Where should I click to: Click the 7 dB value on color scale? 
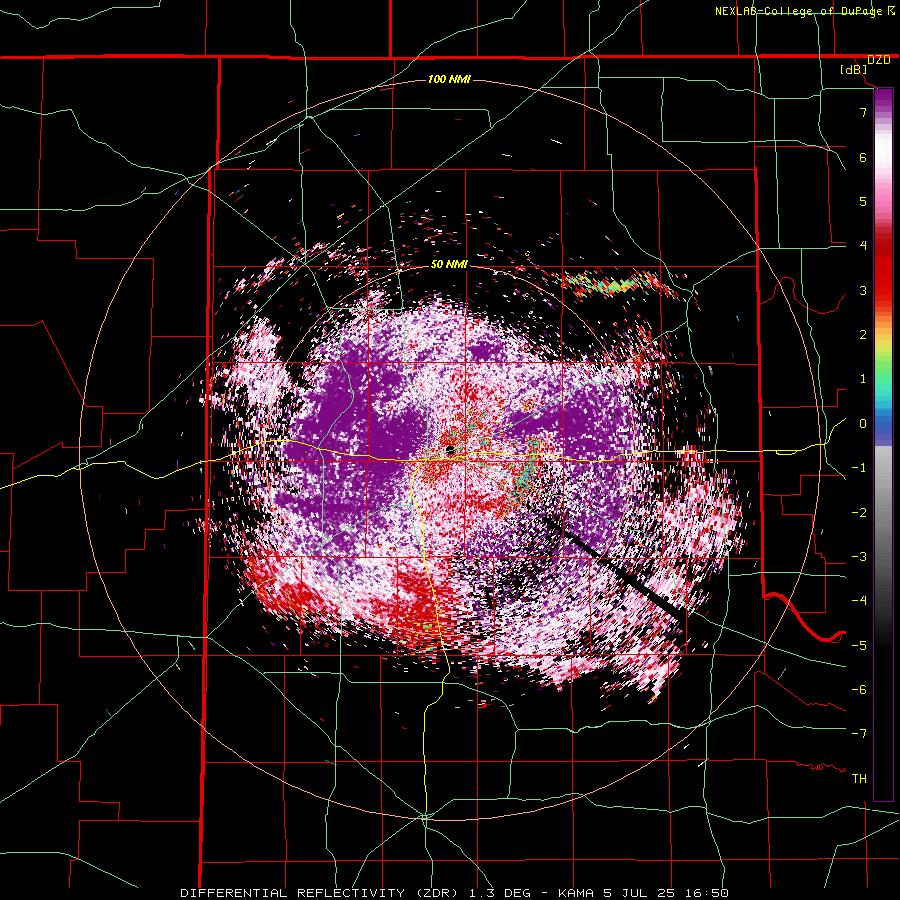[863, 112]
